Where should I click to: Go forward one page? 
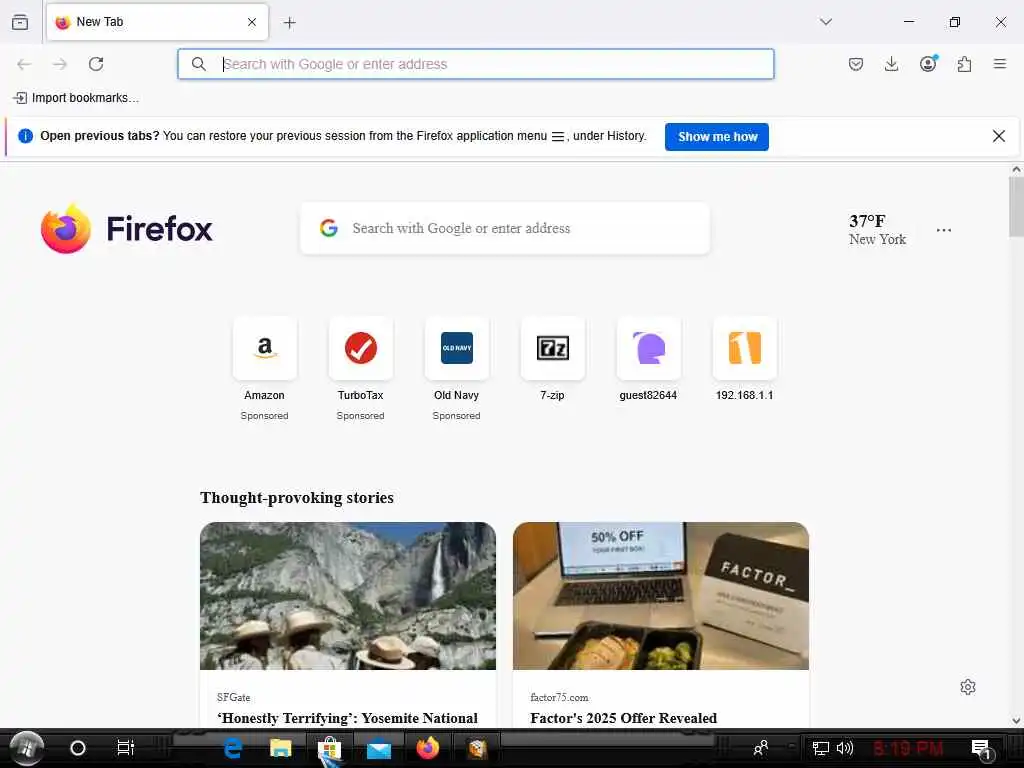(x=60, y=64)
